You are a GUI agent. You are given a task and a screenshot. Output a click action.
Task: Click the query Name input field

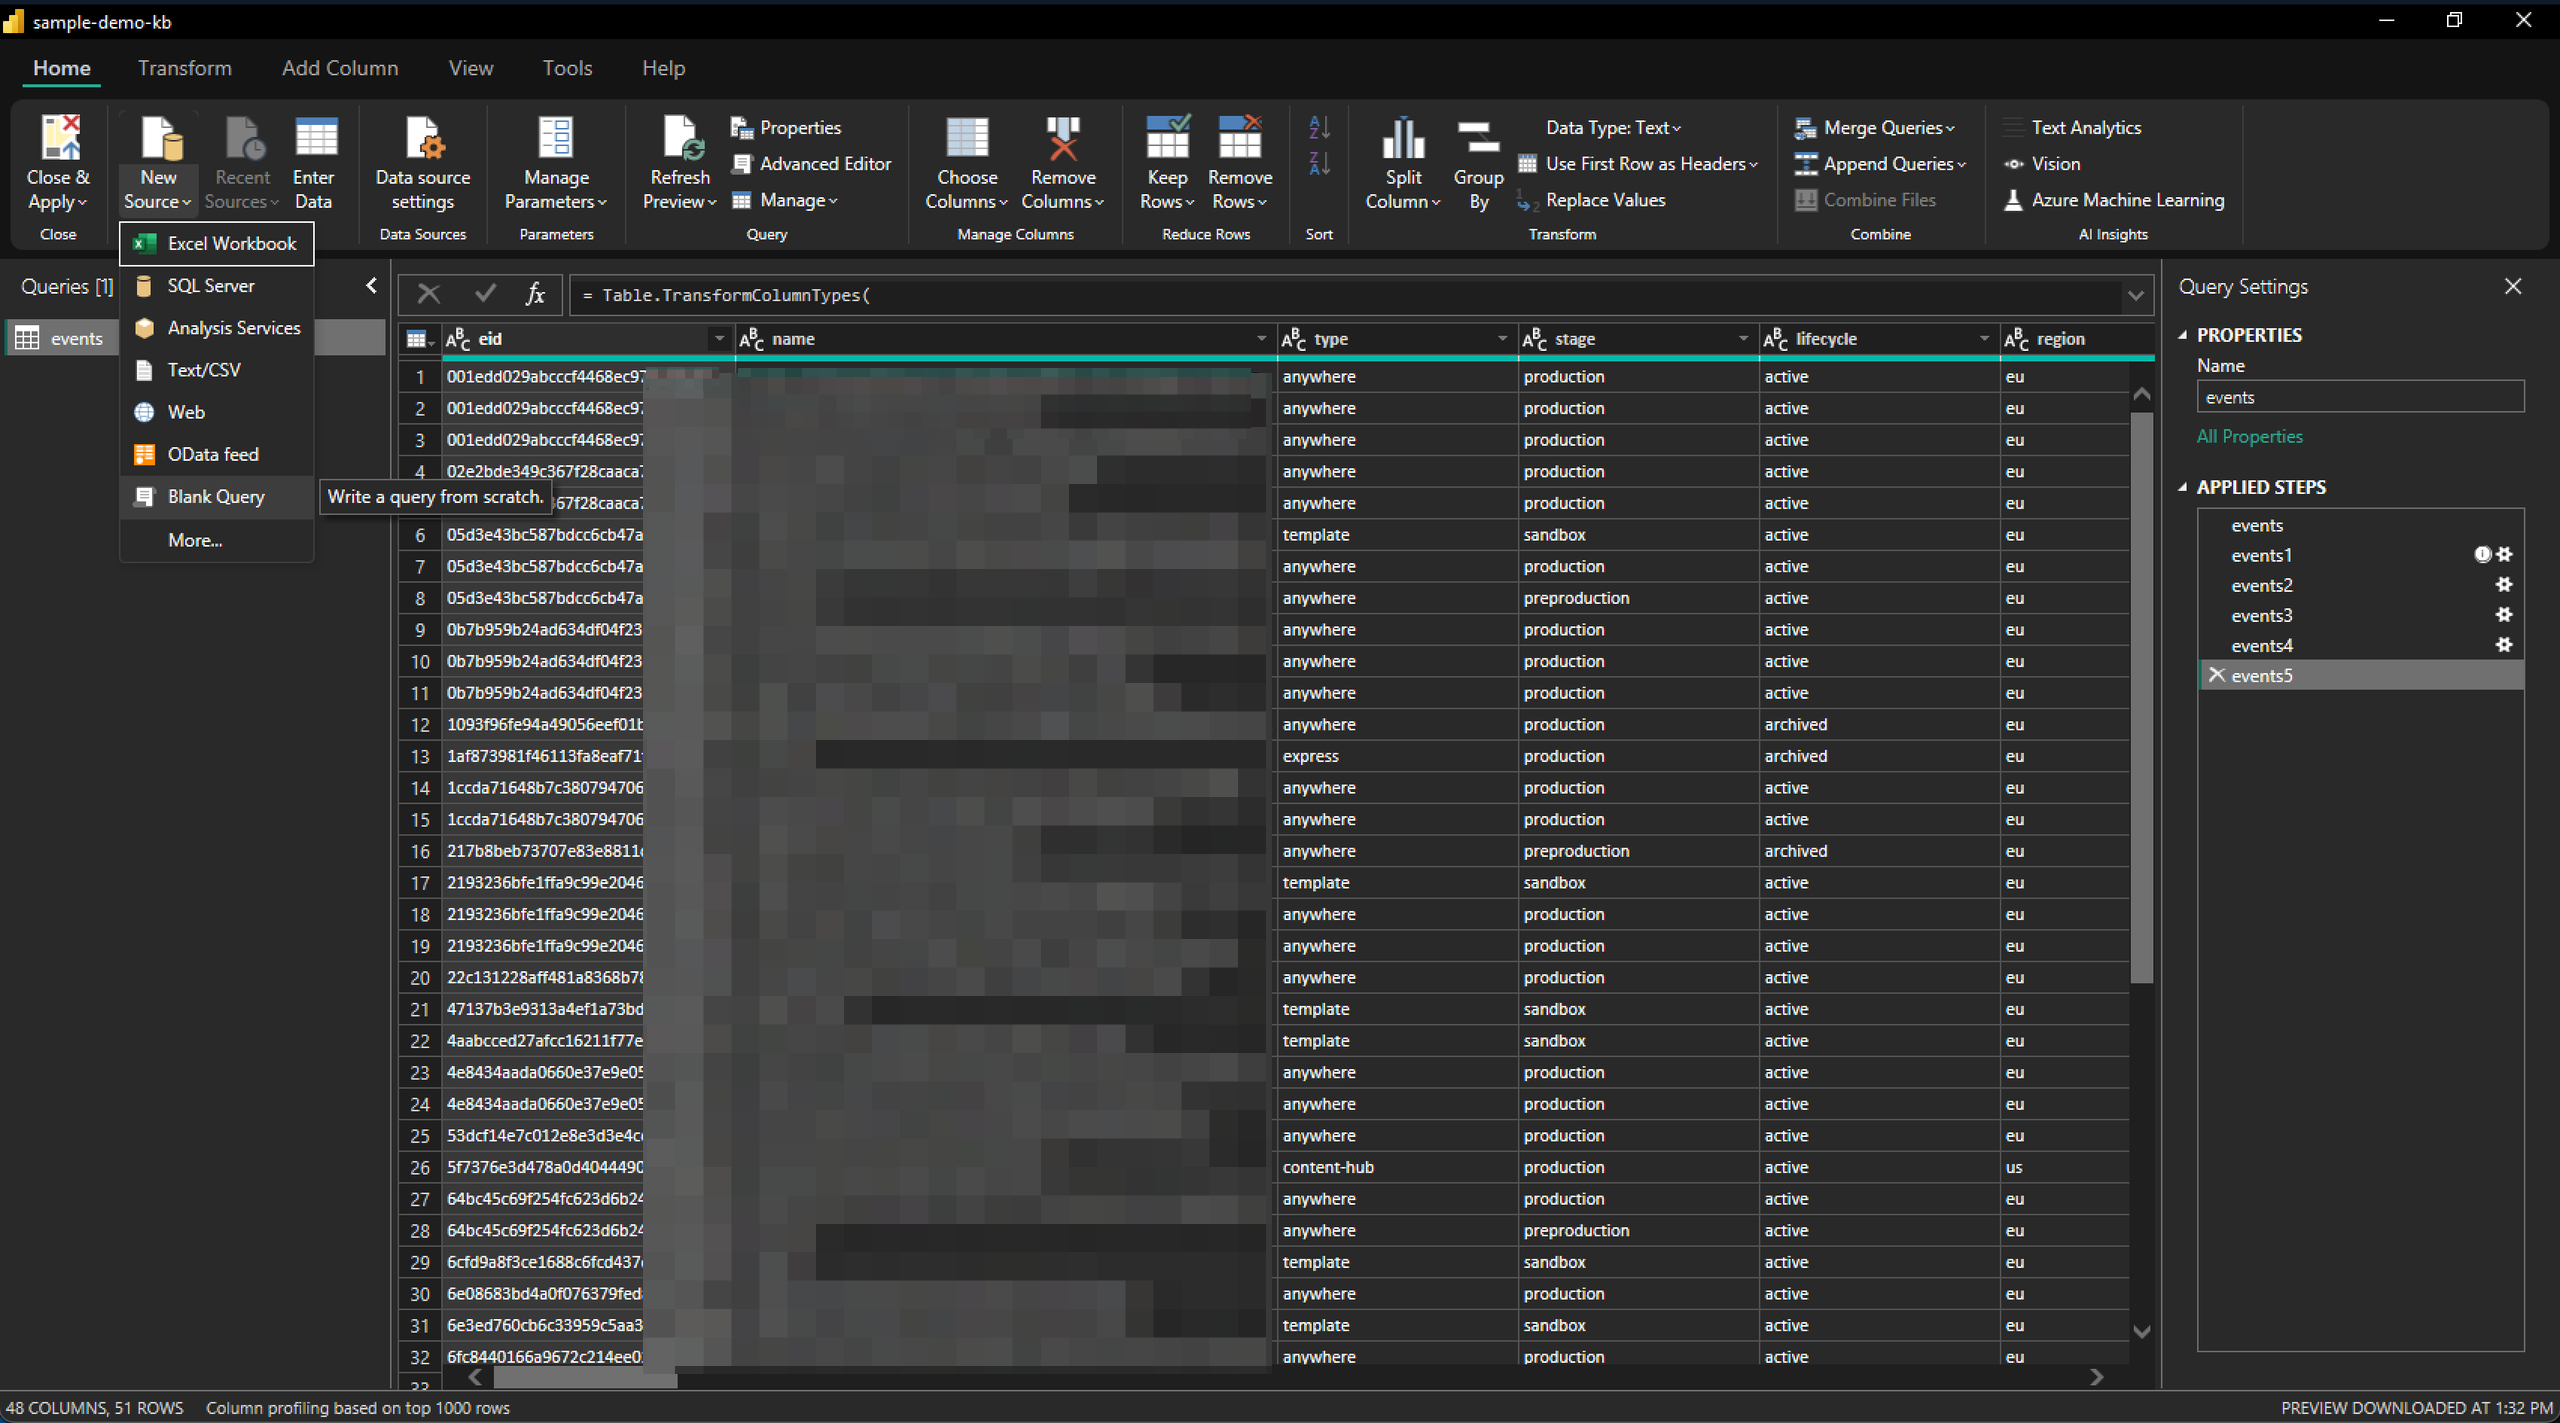[x=2359, y=397]
